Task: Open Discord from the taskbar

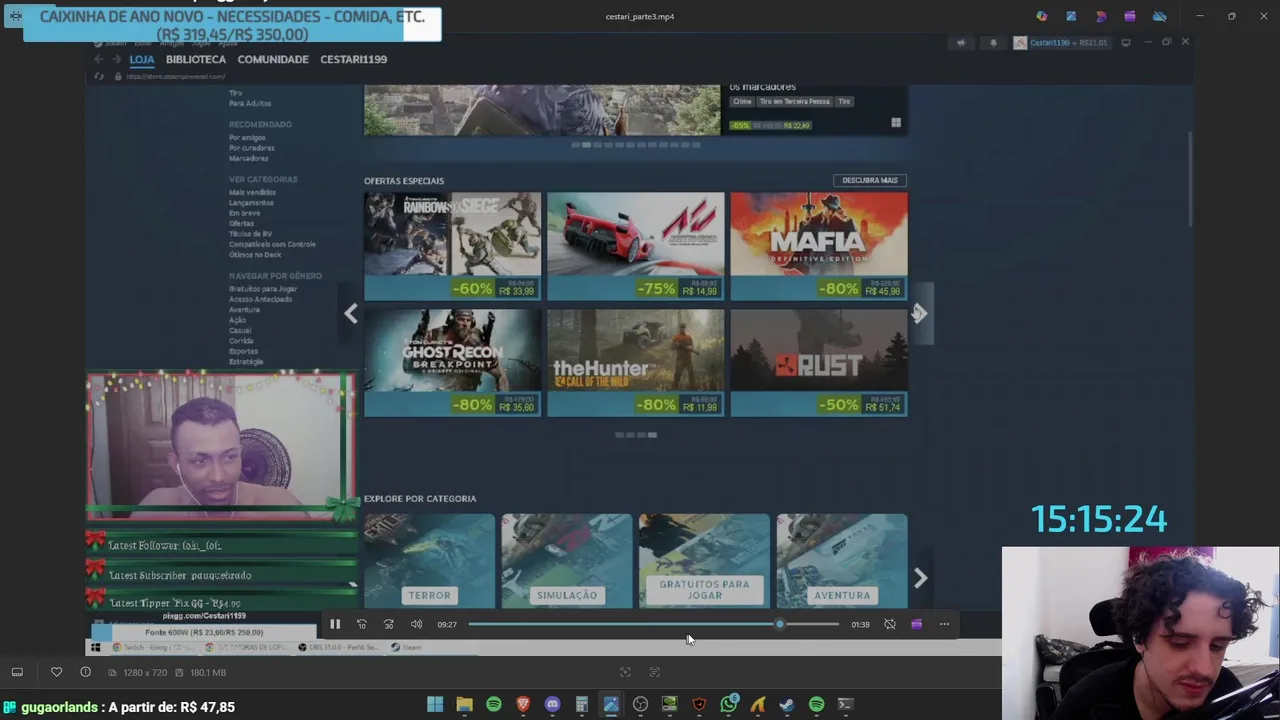Action: 552,704
